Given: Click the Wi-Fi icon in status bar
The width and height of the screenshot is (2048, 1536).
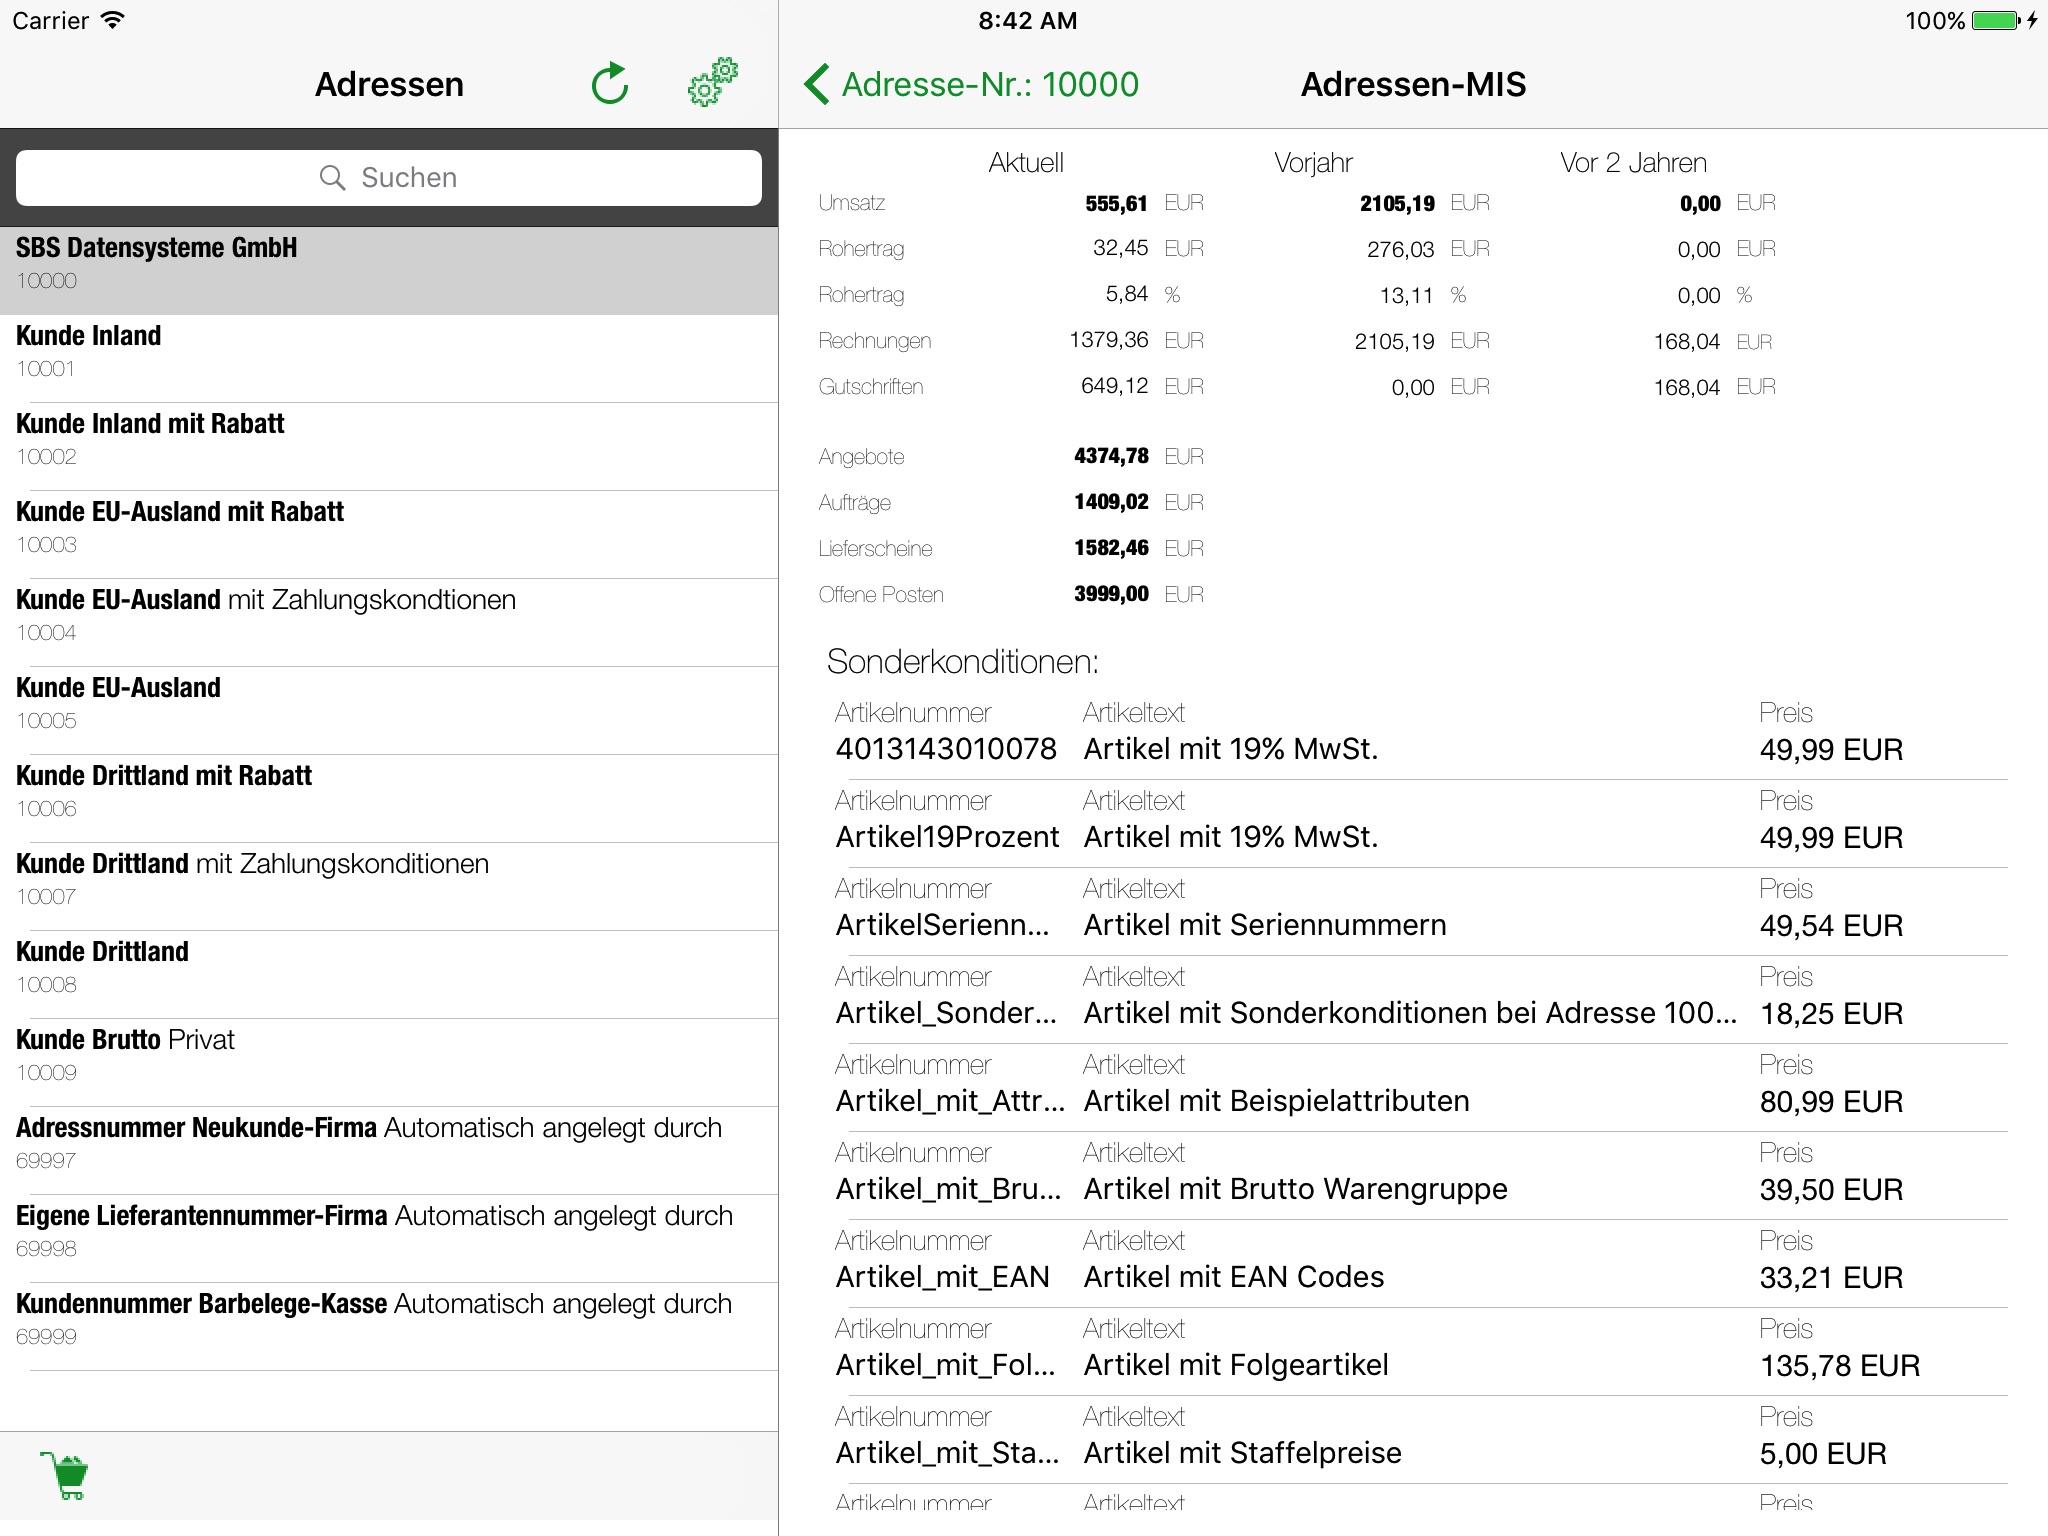Looking at the screenshot, I should 113,20.
